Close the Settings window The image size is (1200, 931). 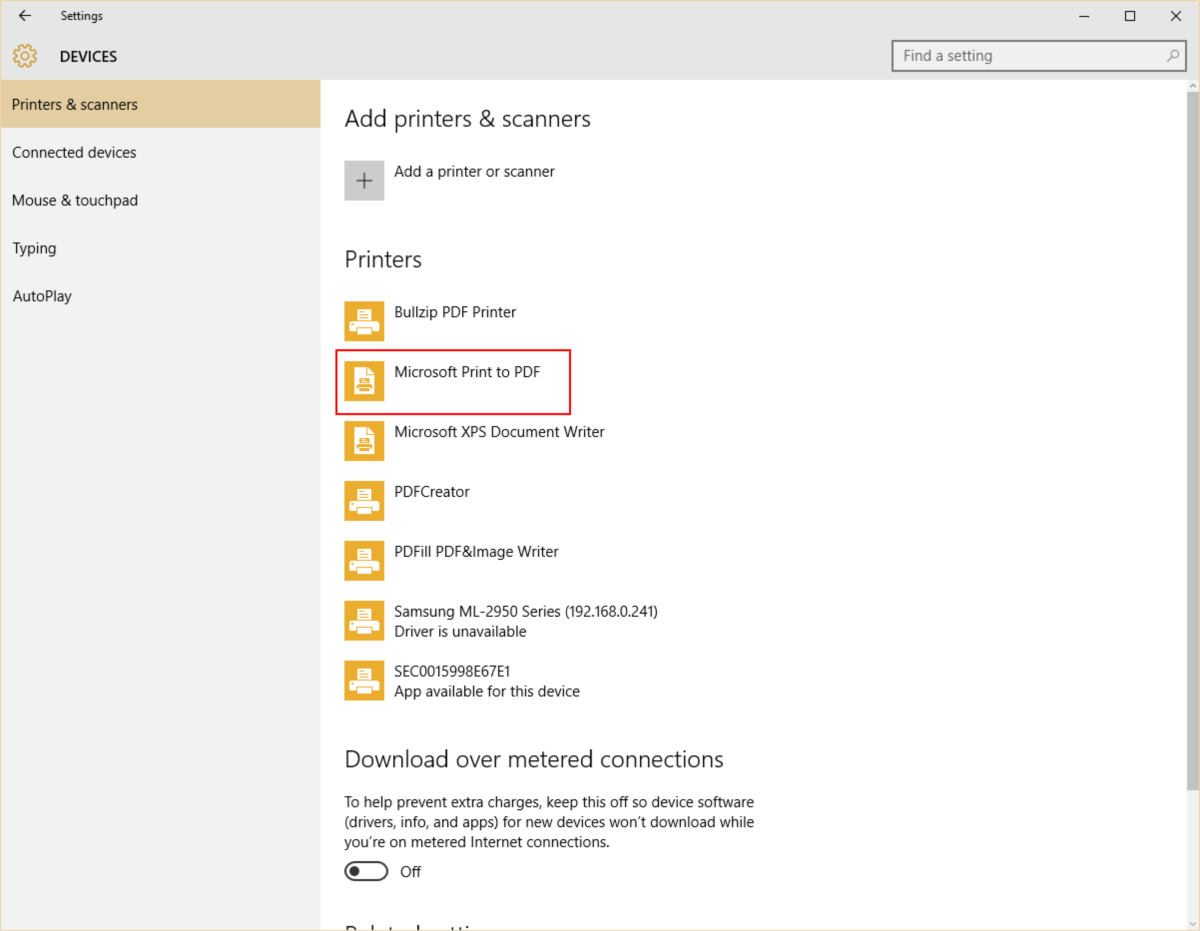pyautogui.click(x=1176, y=16)
